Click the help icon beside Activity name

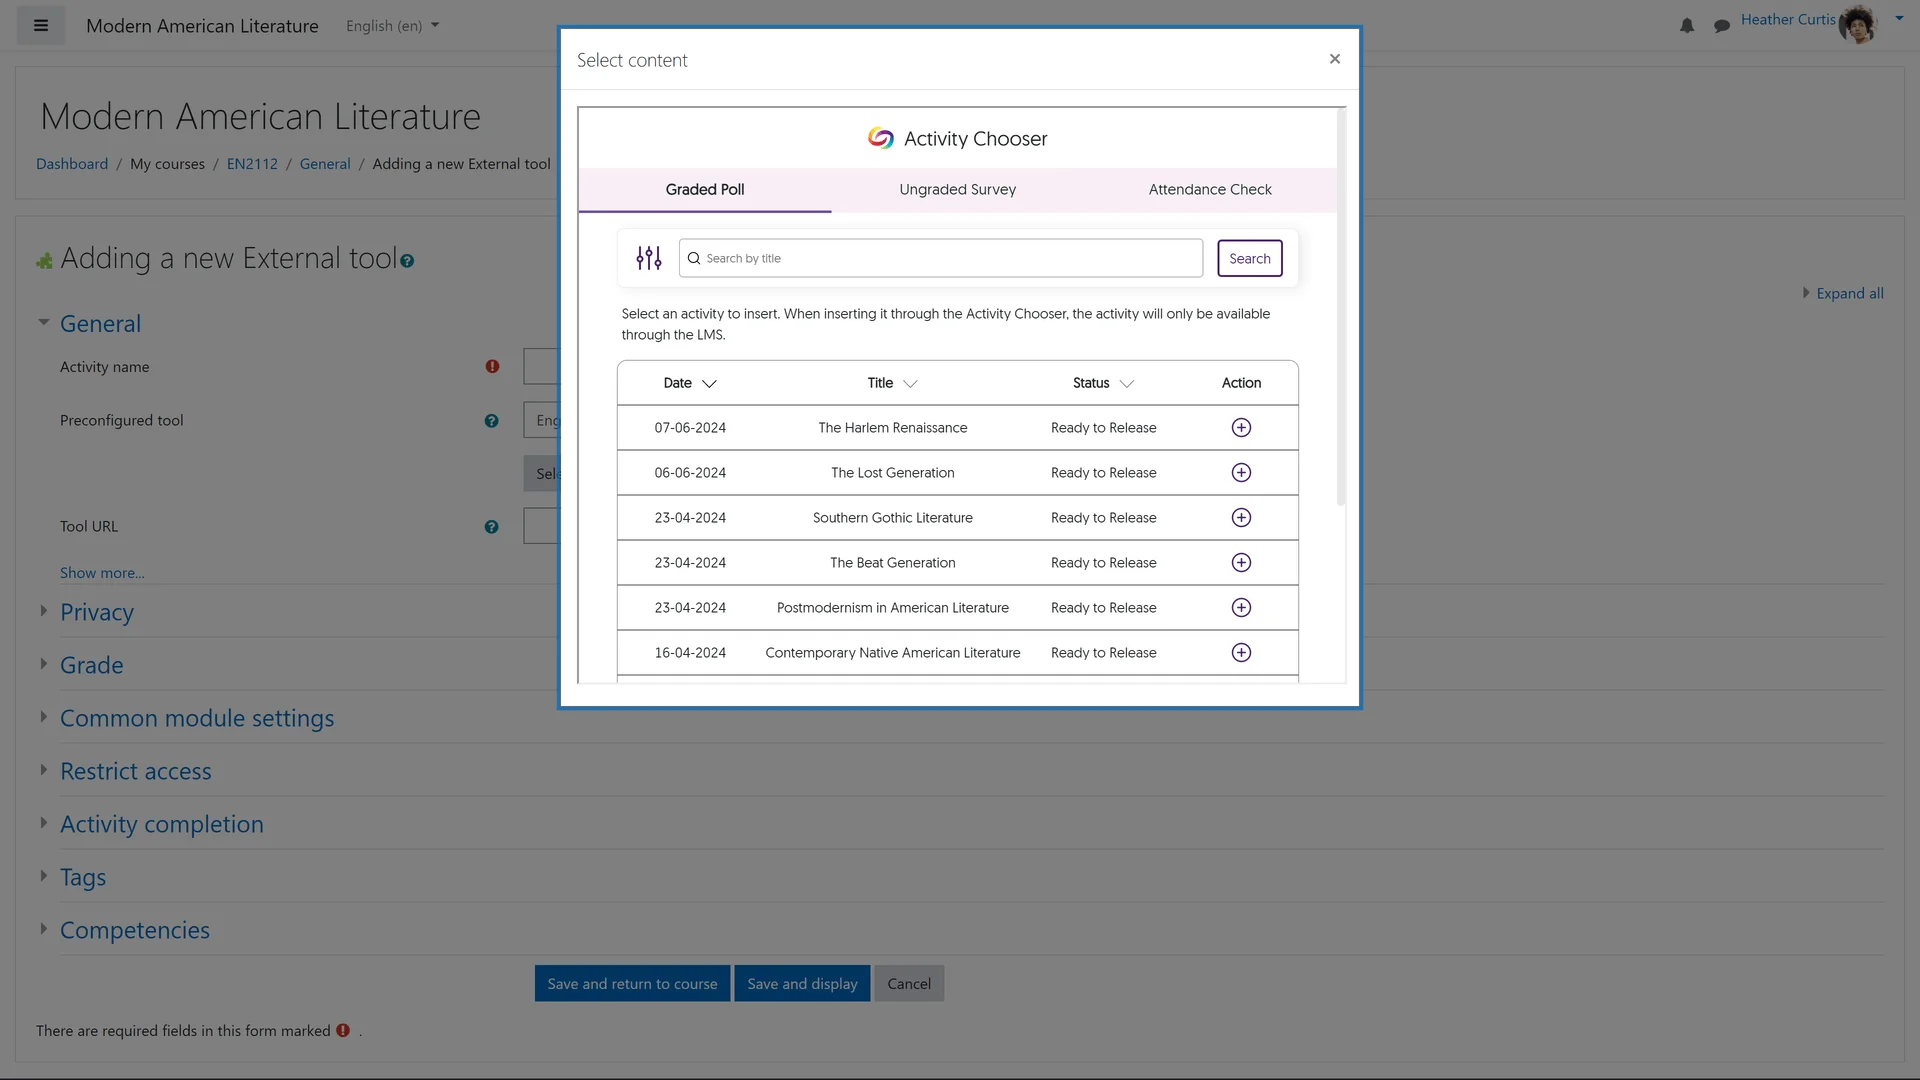point(492,366)
